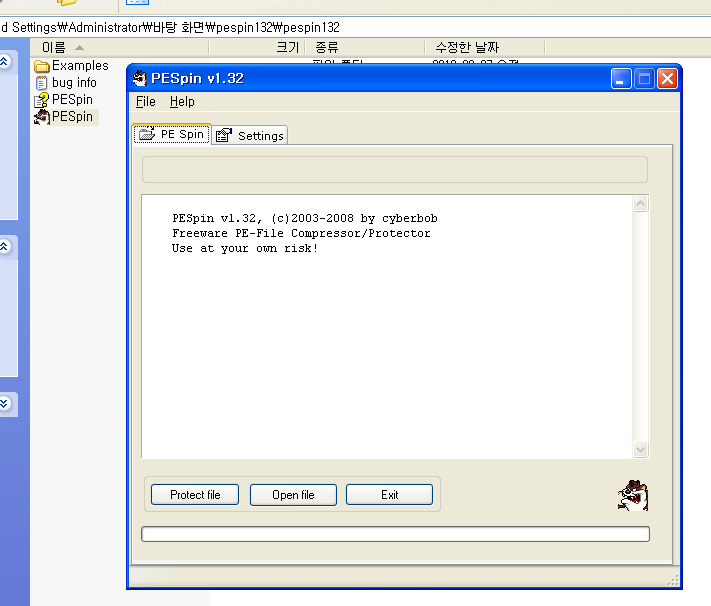Click the PESpin title bar application icon

pos(140,78)
